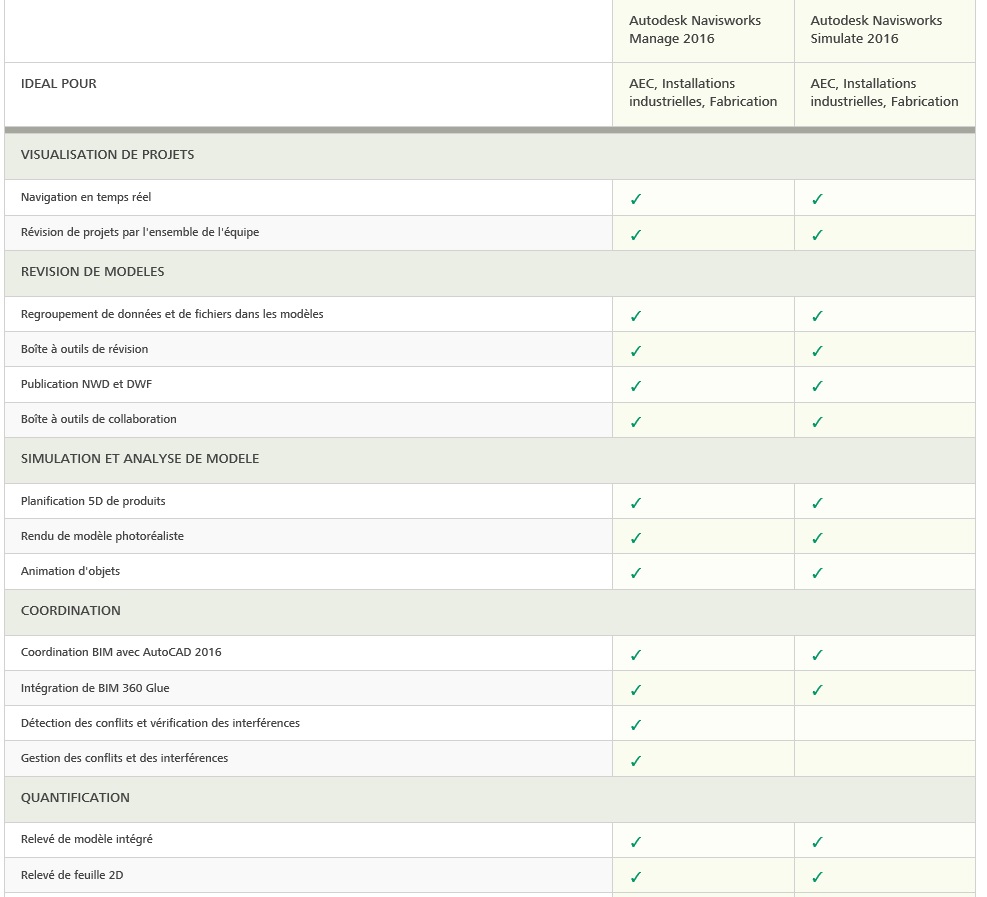The image size is (987, 897).
Task: Select Manage checkmark for Détection des conflits row
Action: (636, 725)
